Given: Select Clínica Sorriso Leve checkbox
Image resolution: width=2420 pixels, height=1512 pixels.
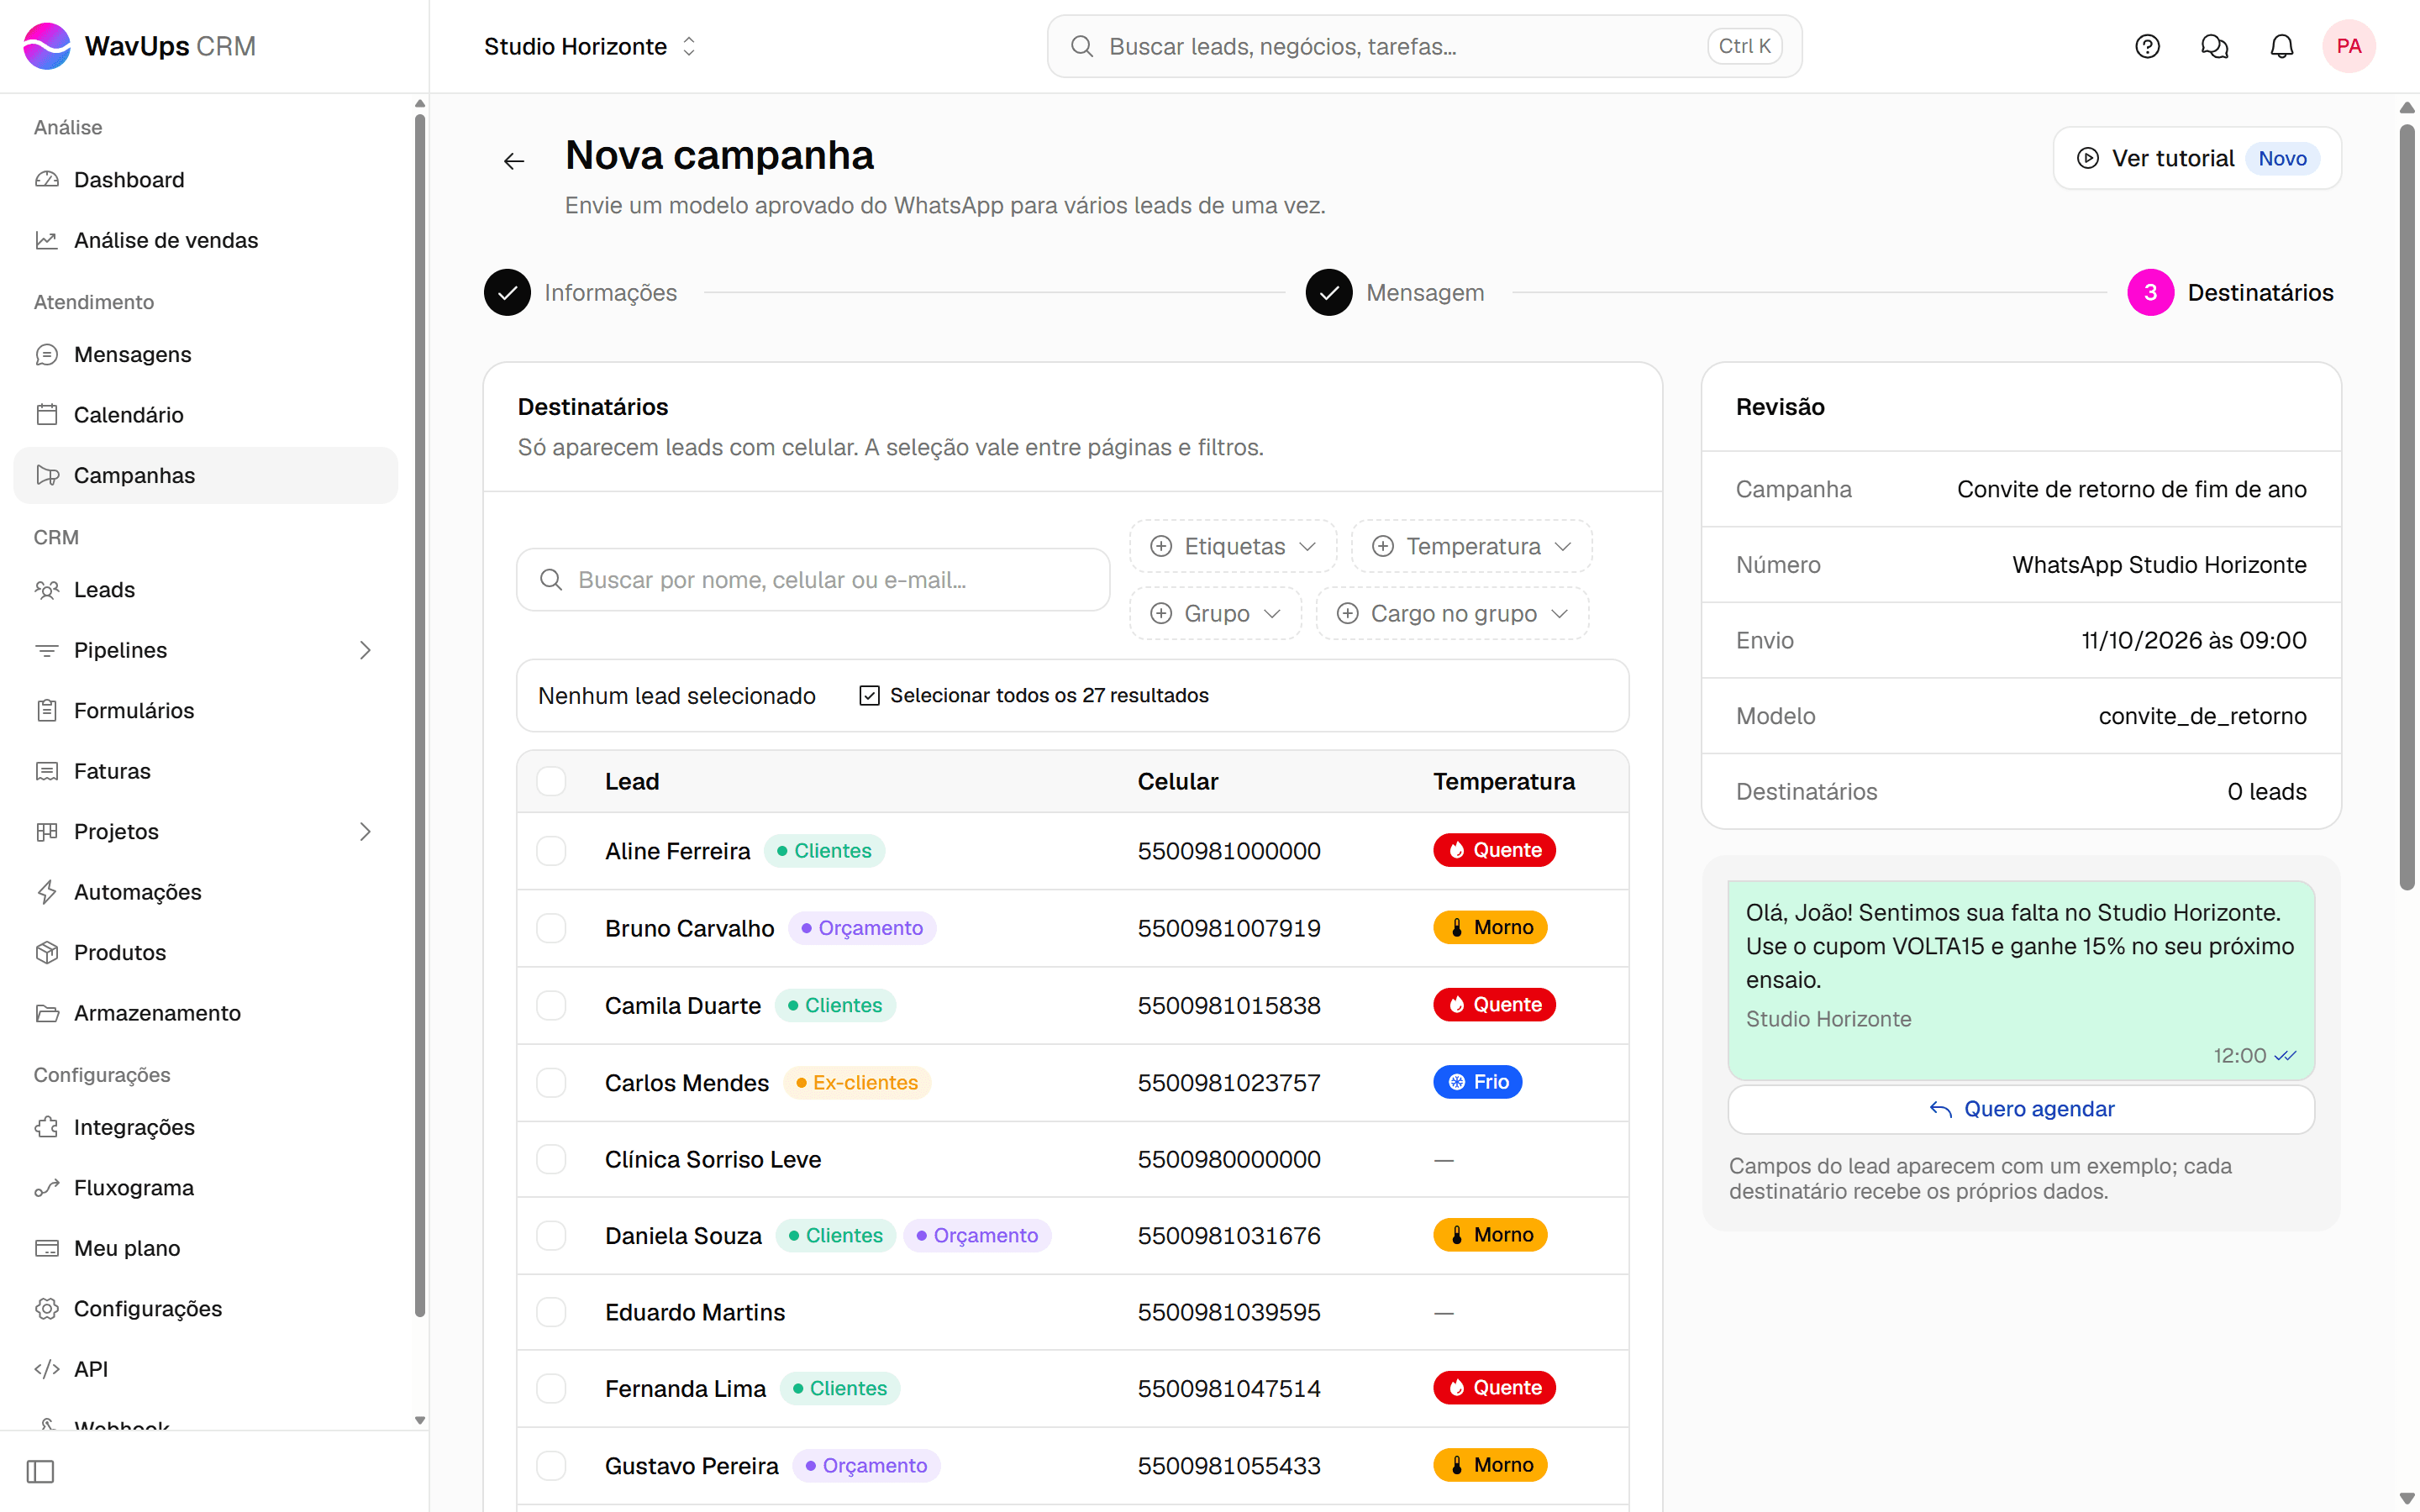Looking at the screenshot, I should coord(551,1159).
